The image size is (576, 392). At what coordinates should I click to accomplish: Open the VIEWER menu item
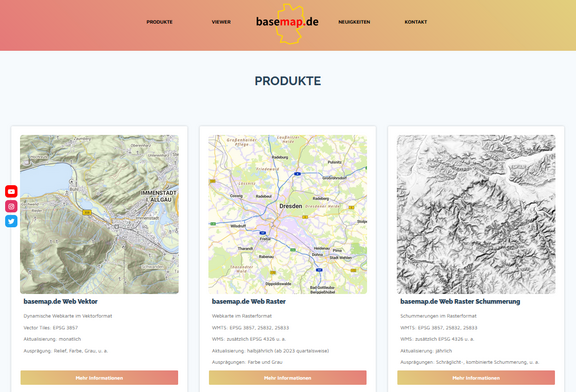click(221, 22)
